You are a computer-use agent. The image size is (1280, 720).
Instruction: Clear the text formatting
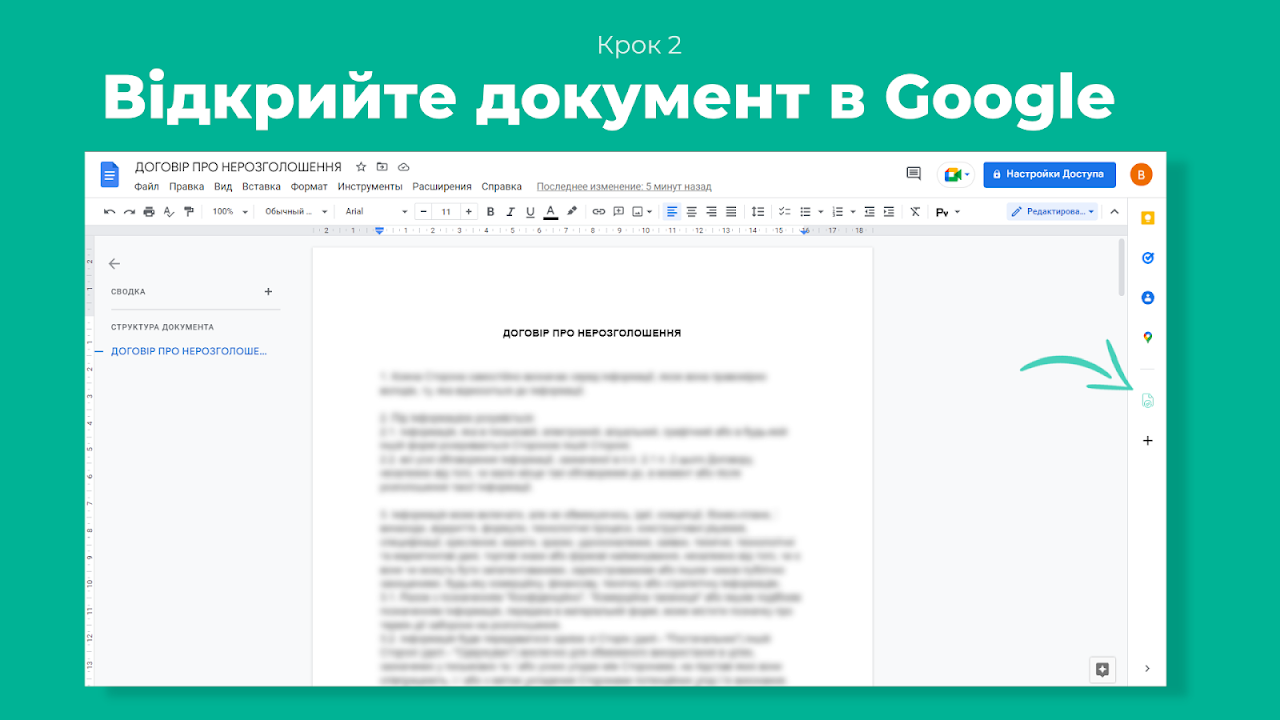pyautogui.click(x=915, y=212)
